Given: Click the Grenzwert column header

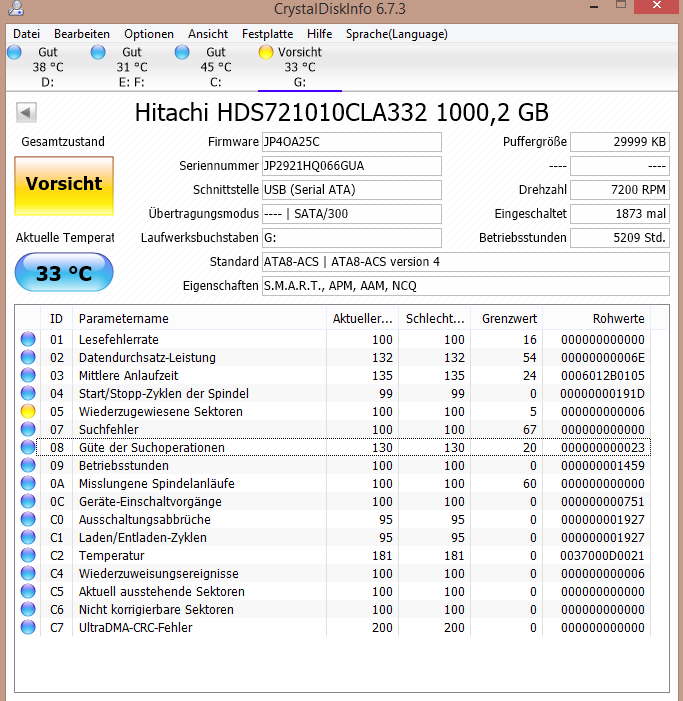Looking at the screenshot, I should [506, 318].
